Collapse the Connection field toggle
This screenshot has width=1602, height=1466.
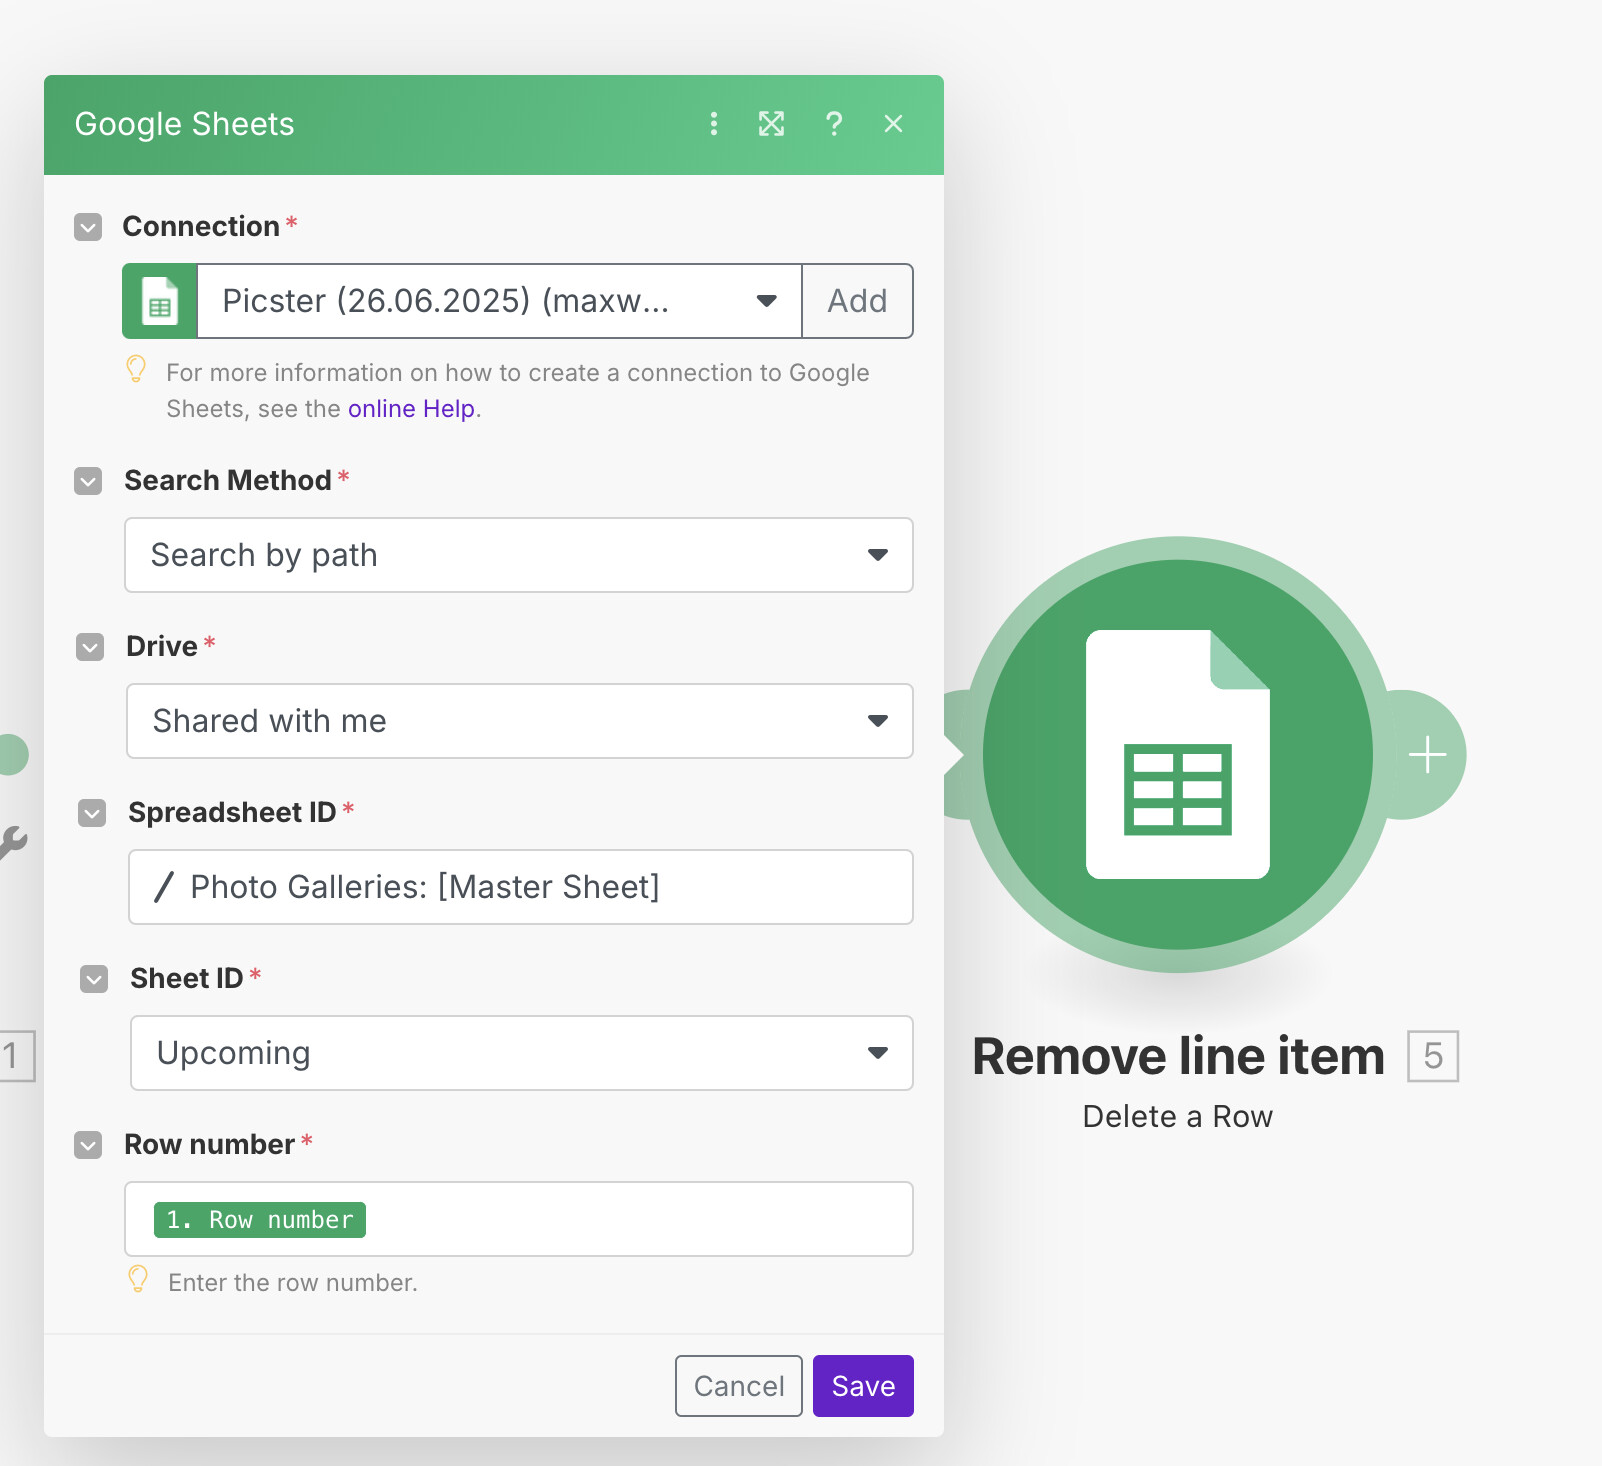(x=88, y=227)
